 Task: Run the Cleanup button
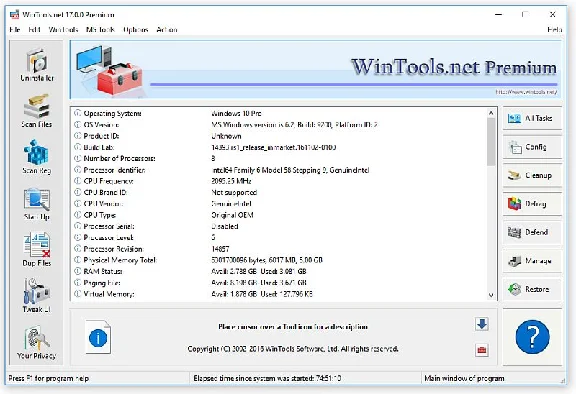click(532, 176)
